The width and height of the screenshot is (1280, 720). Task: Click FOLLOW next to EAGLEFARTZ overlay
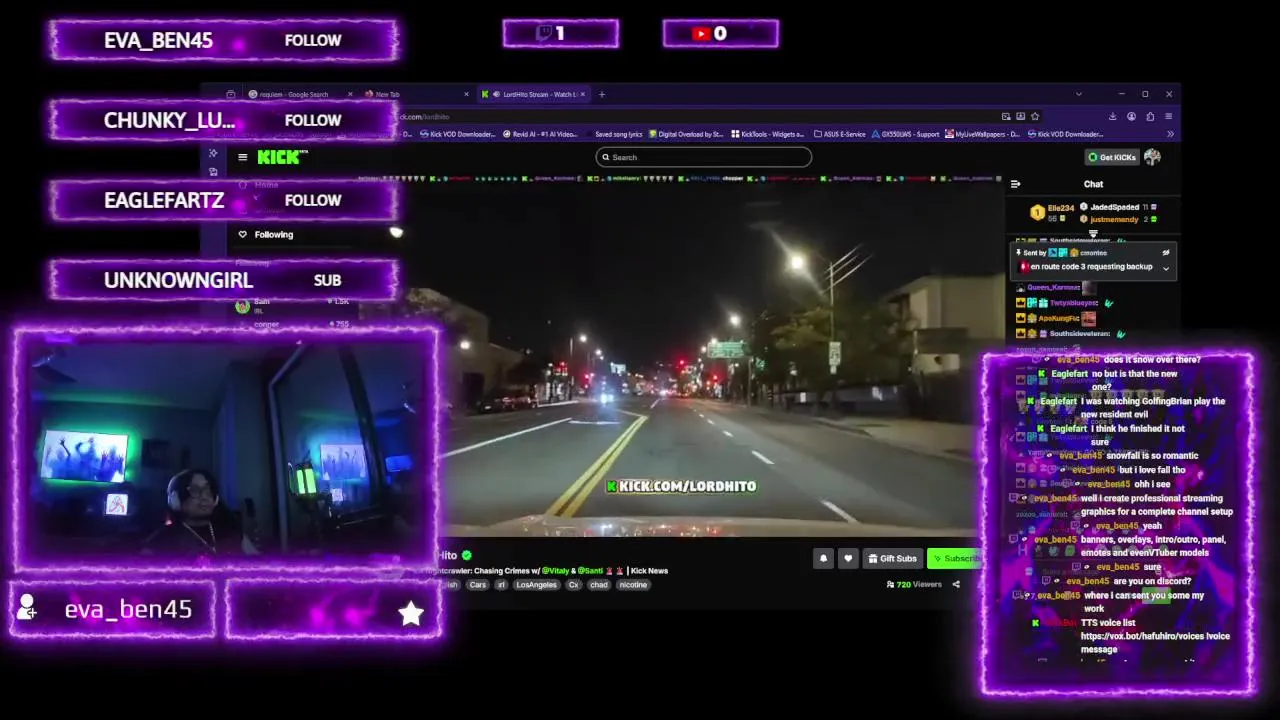[313, 200]
